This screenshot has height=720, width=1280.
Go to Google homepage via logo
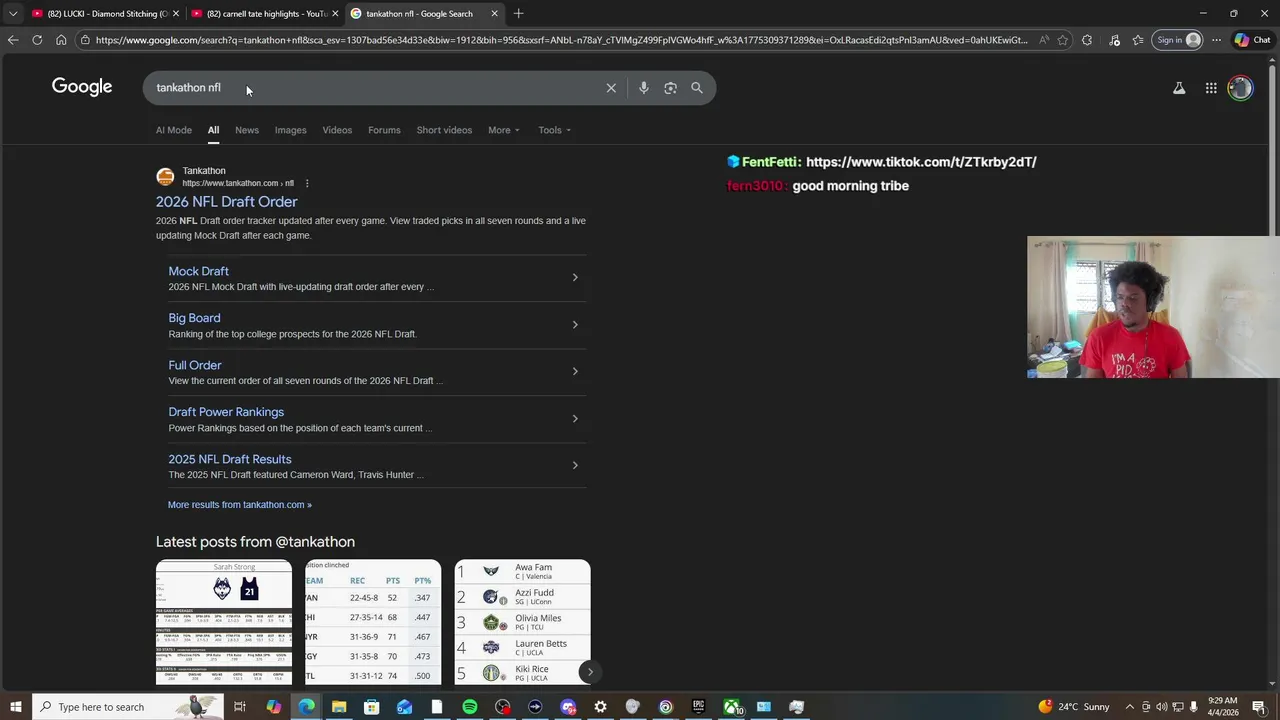coord(82,87)
